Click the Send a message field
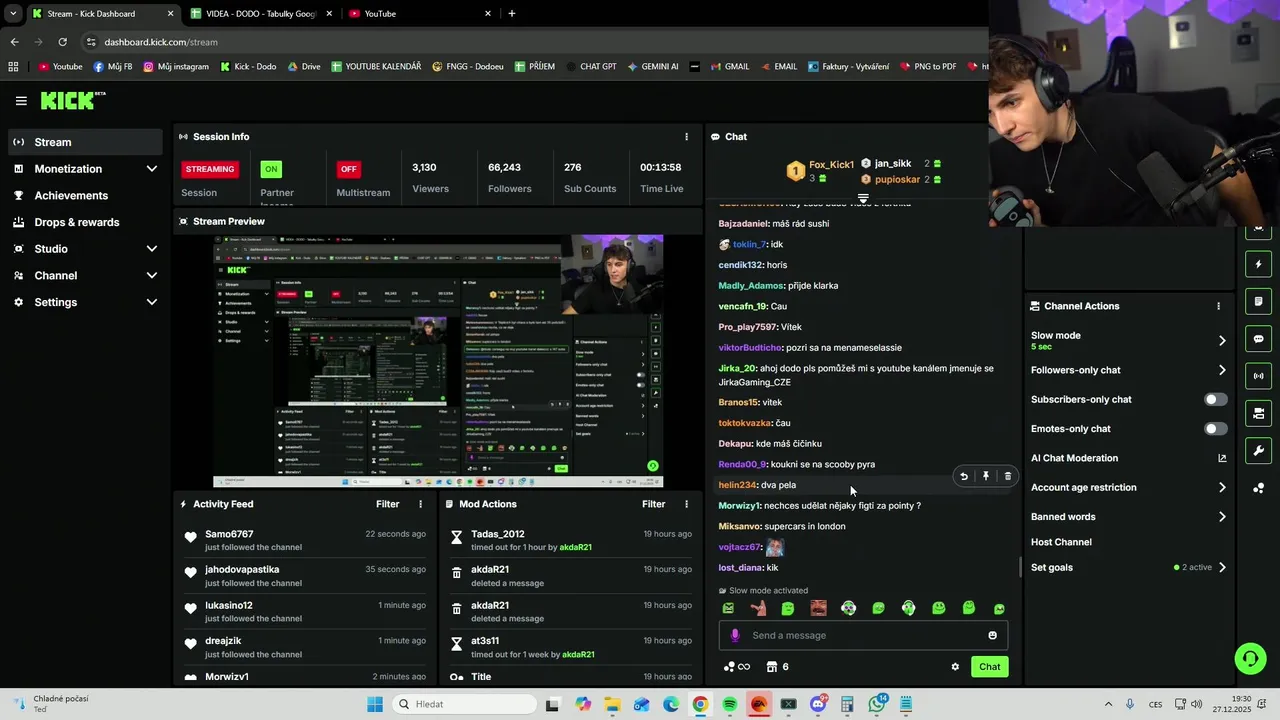The image size is (1280, 720). click(863, 635)
